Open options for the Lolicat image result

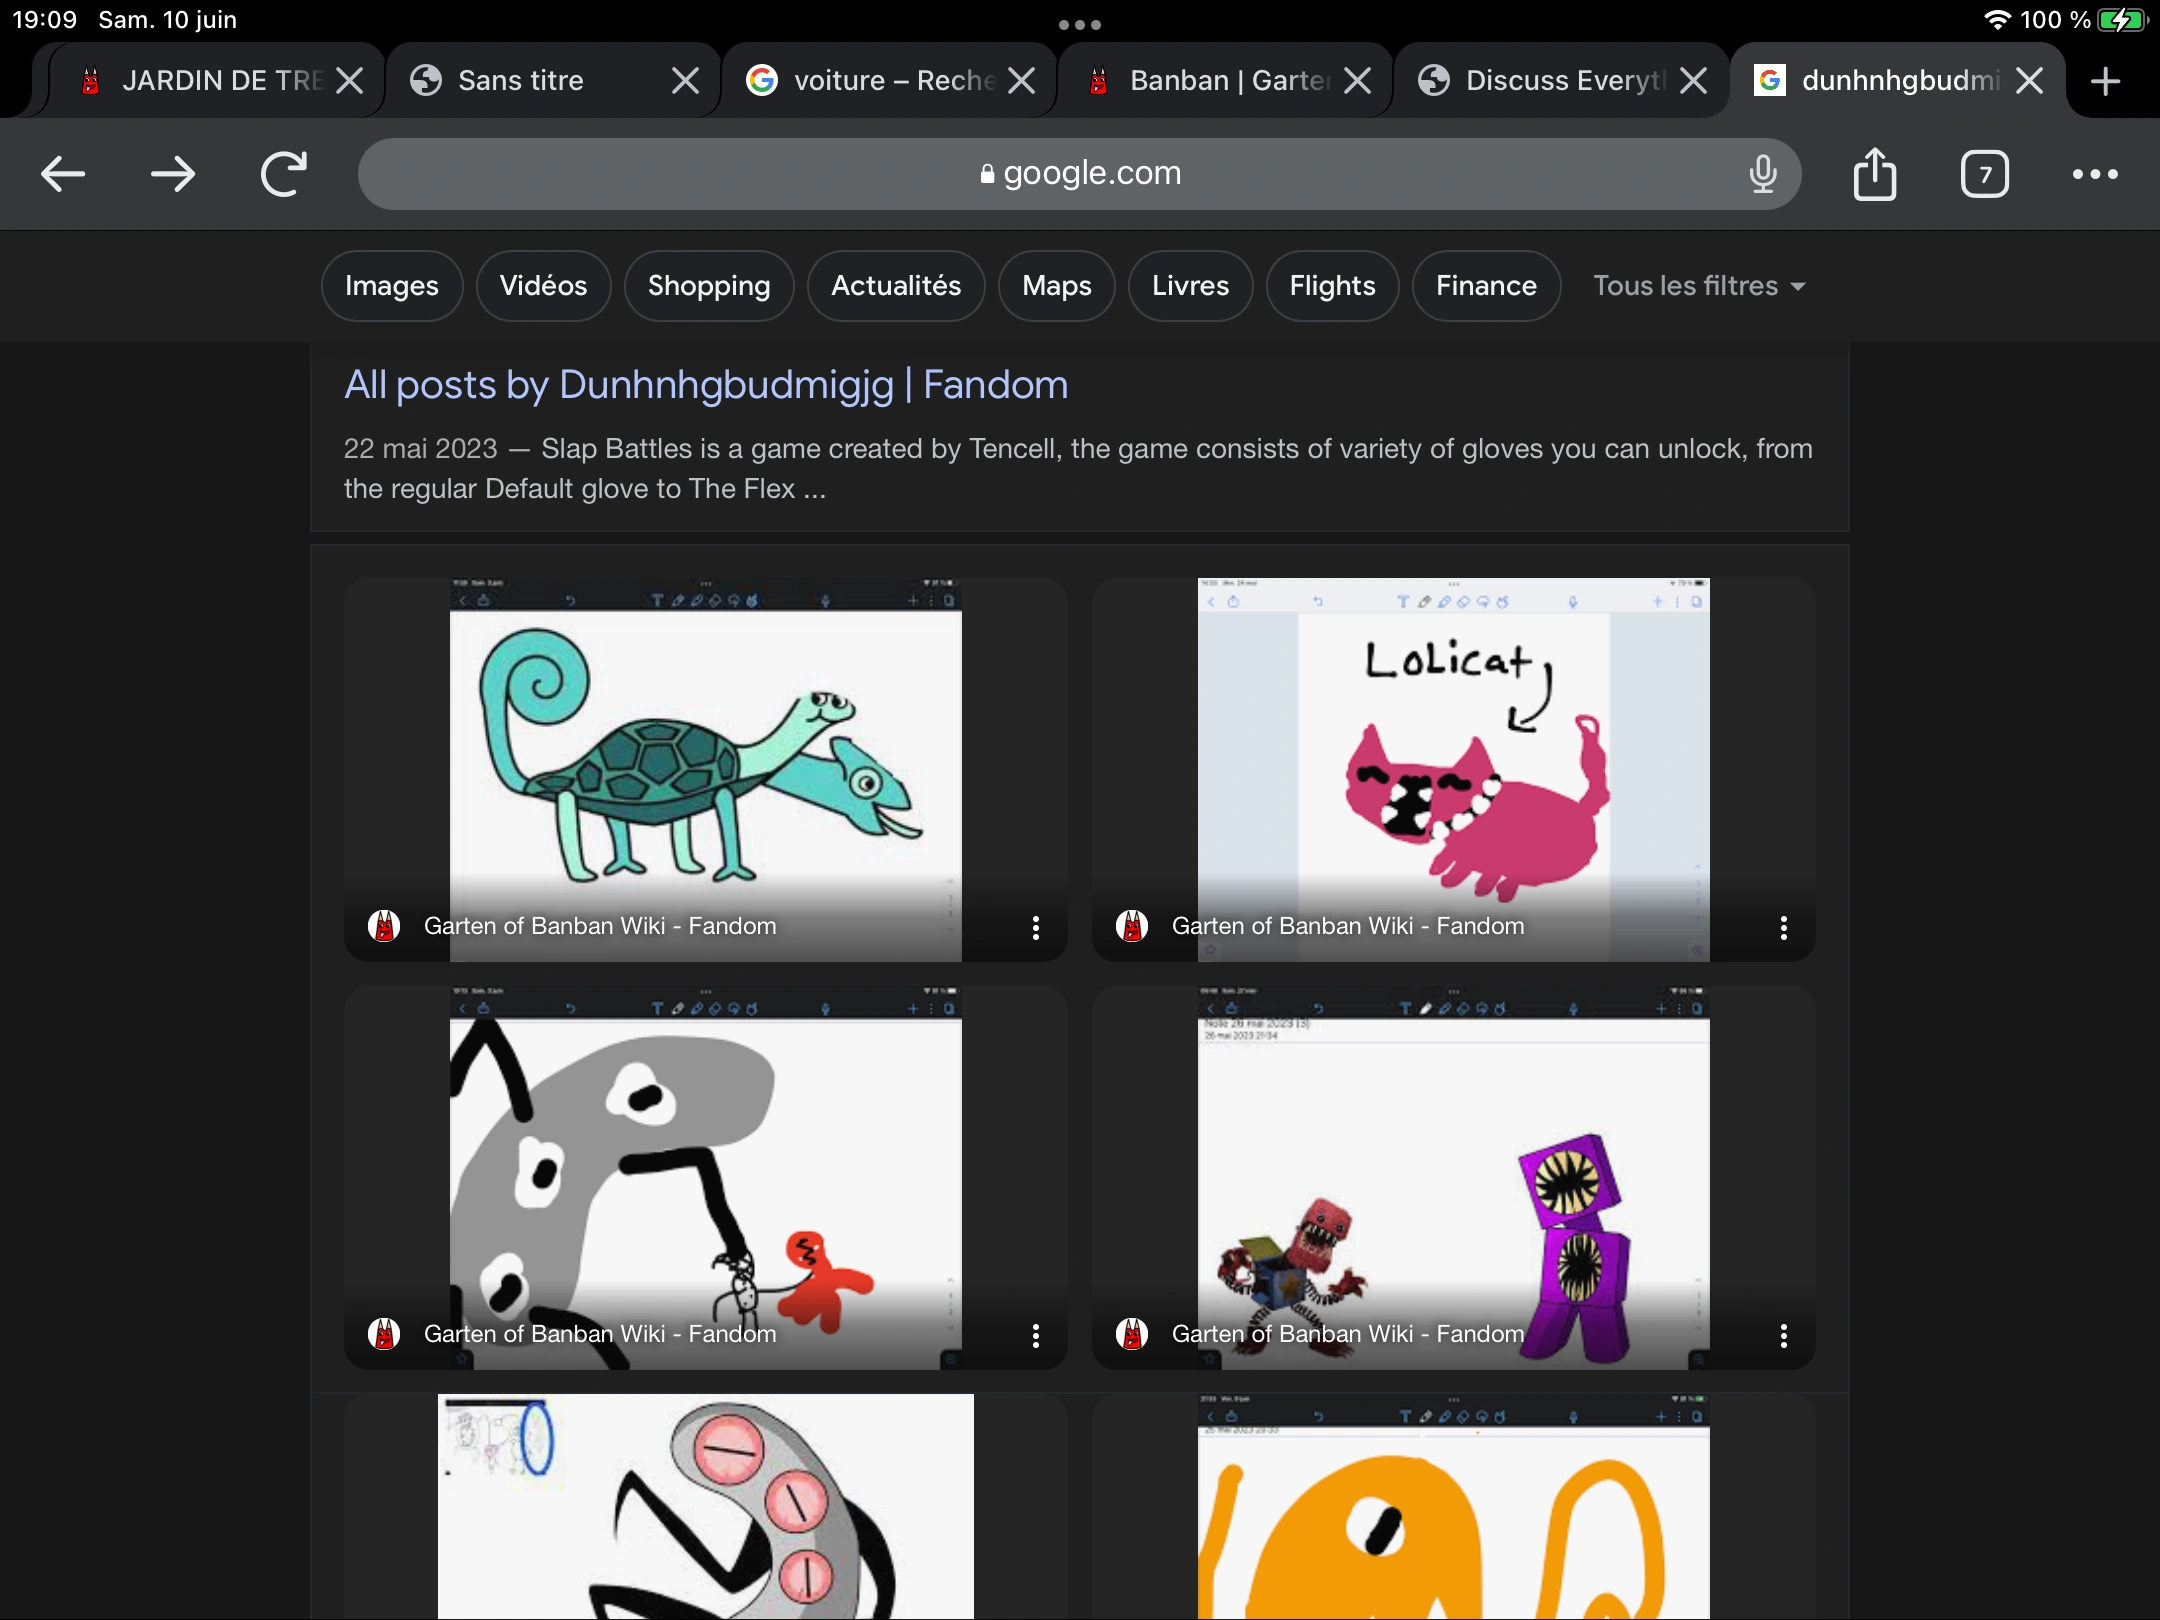pos(1784,927)
